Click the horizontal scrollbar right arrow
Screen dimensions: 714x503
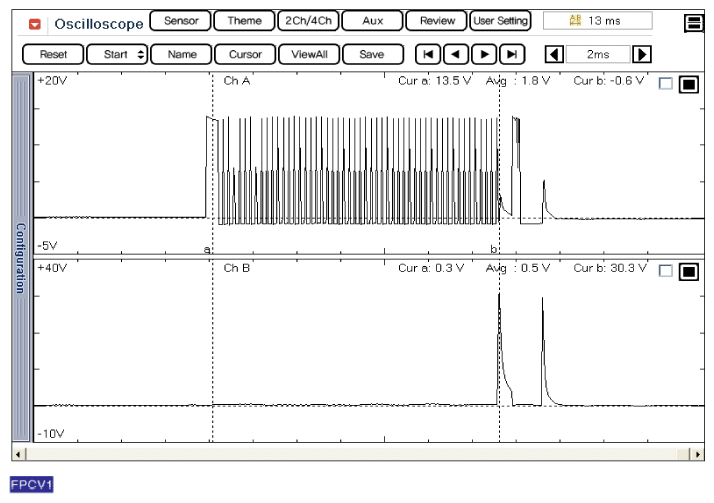(696, 453)
